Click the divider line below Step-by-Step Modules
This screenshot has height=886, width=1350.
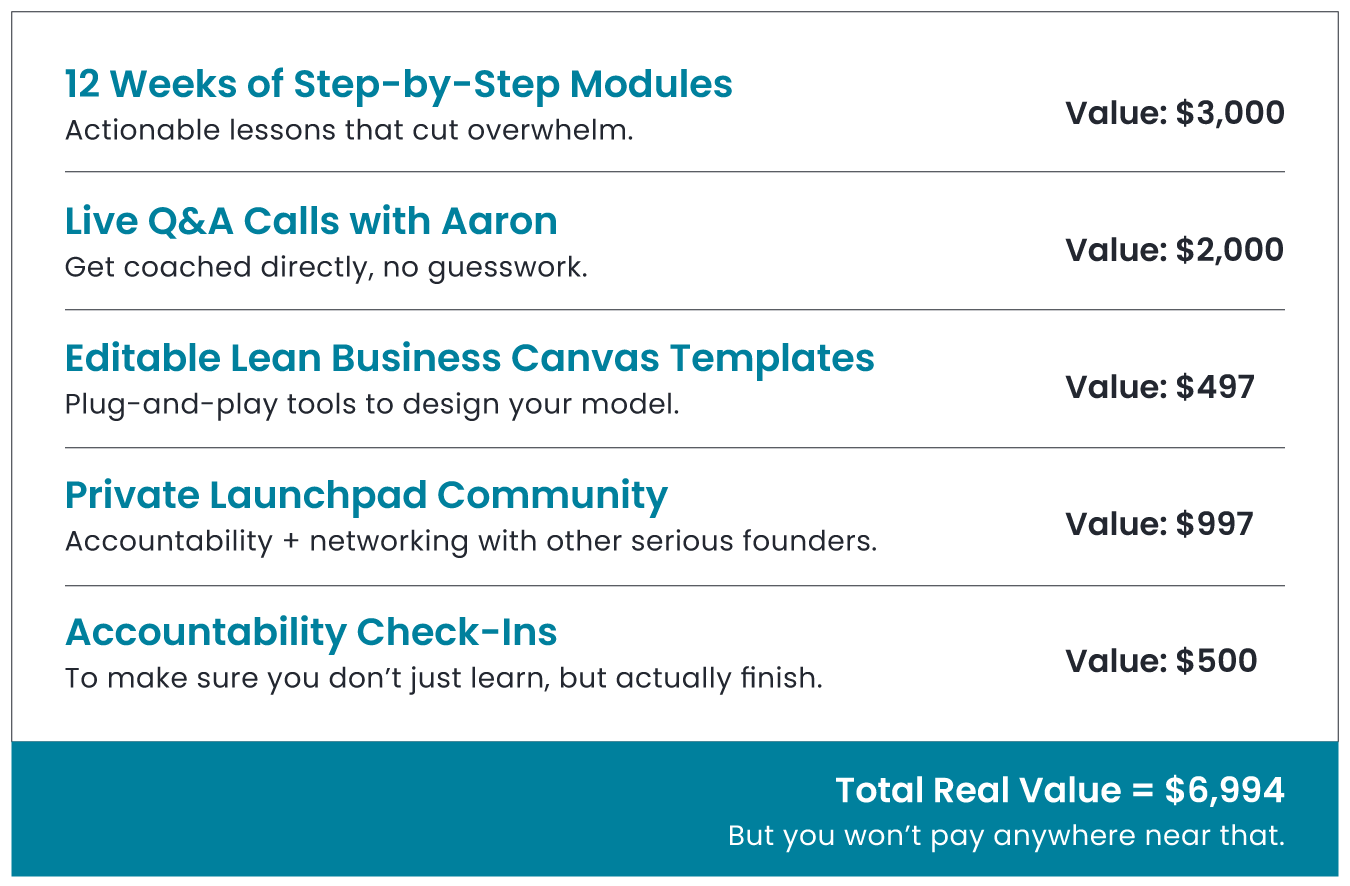pyautogui.click(x=675, y=172)
